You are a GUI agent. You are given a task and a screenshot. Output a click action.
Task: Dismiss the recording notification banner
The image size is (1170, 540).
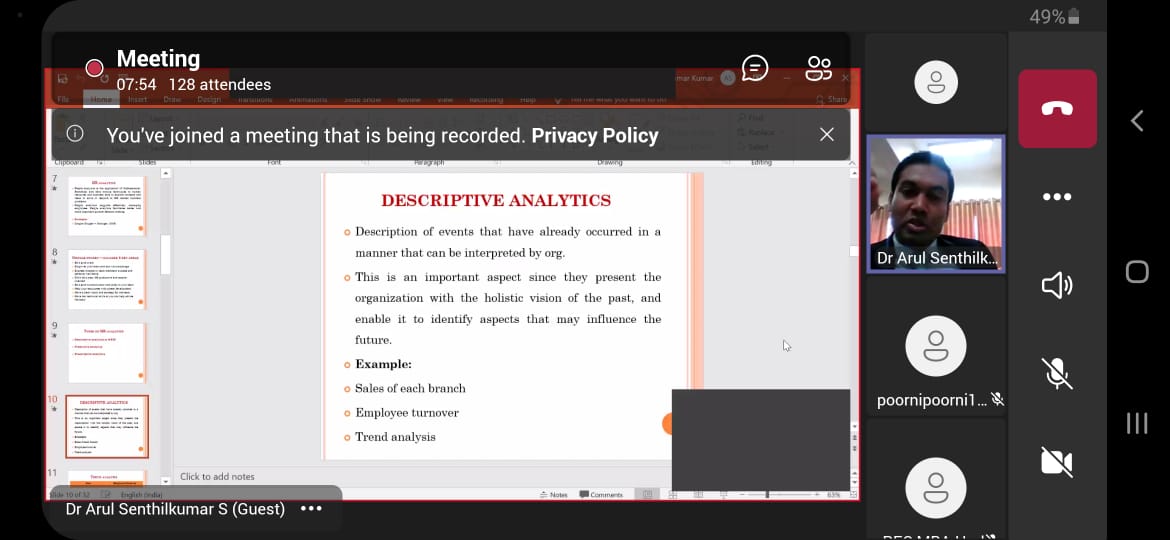coord(826,134)
